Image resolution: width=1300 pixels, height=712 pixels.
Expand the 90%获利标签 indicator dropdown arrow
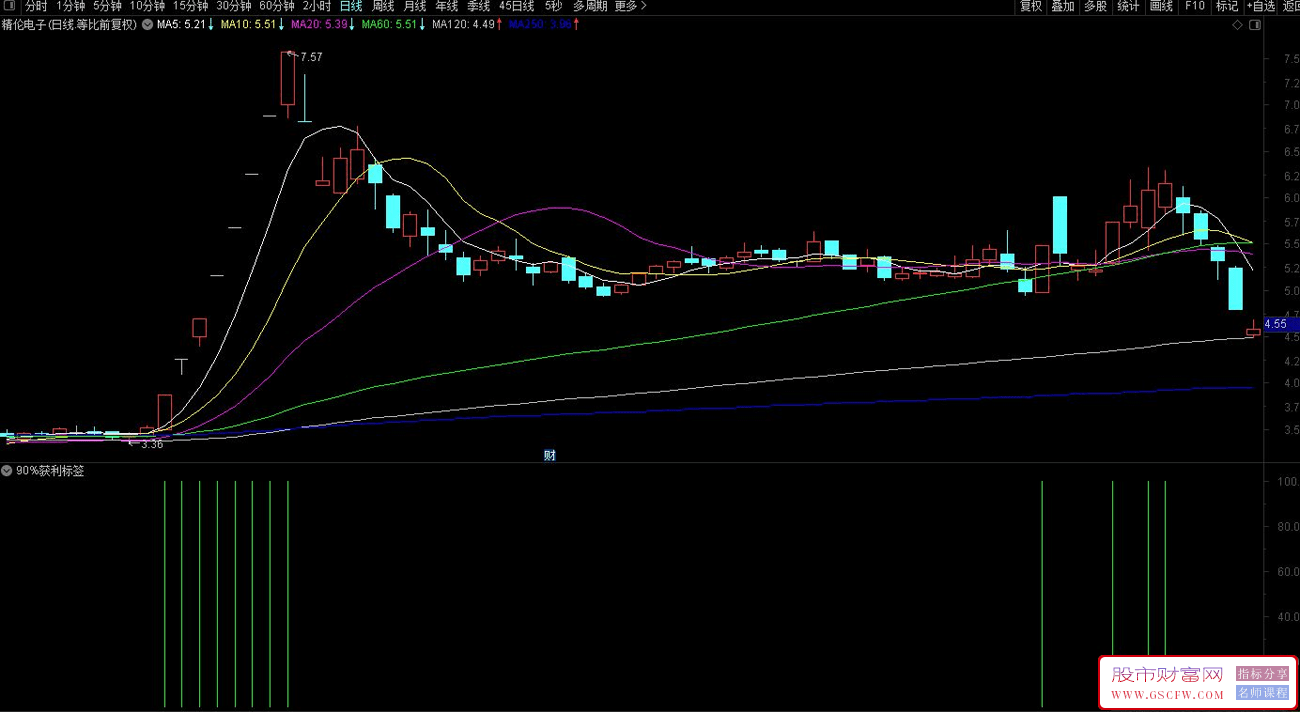pos(7,470)
